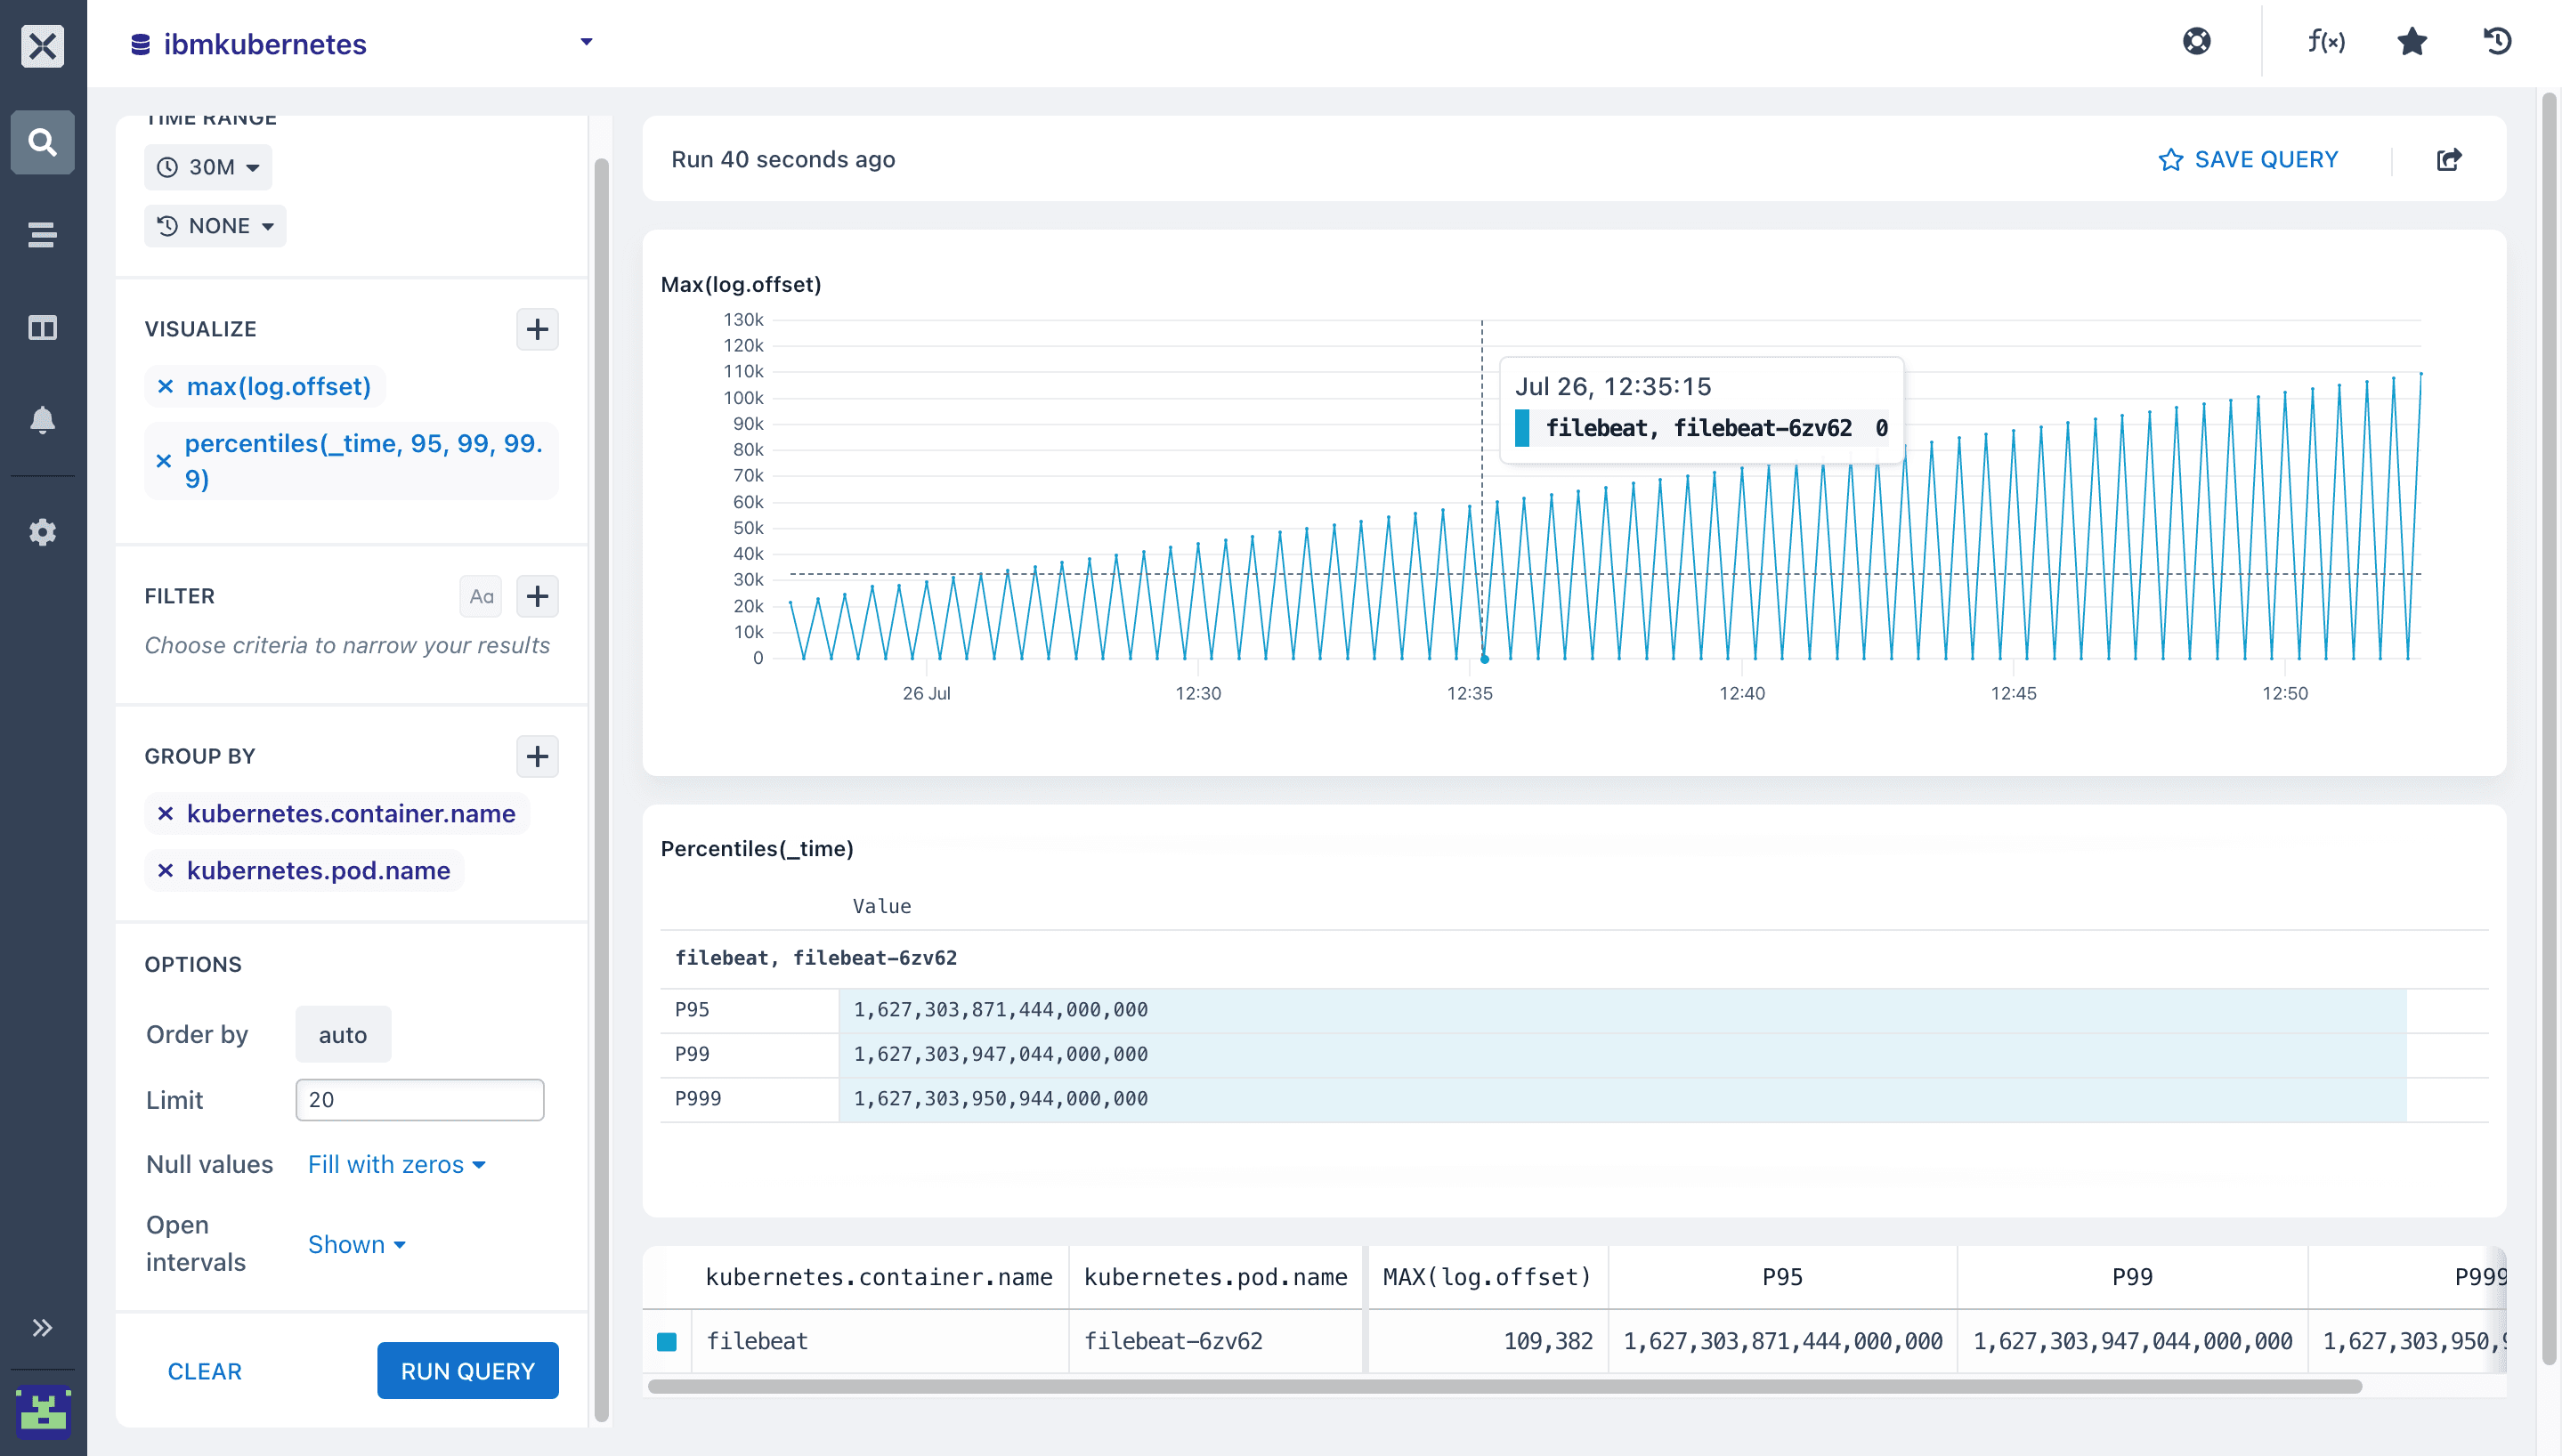Viewport: 2562px width, 1456px height.
Task: Sort by the P95 column header
Action: click(x=1782, y=1277)
